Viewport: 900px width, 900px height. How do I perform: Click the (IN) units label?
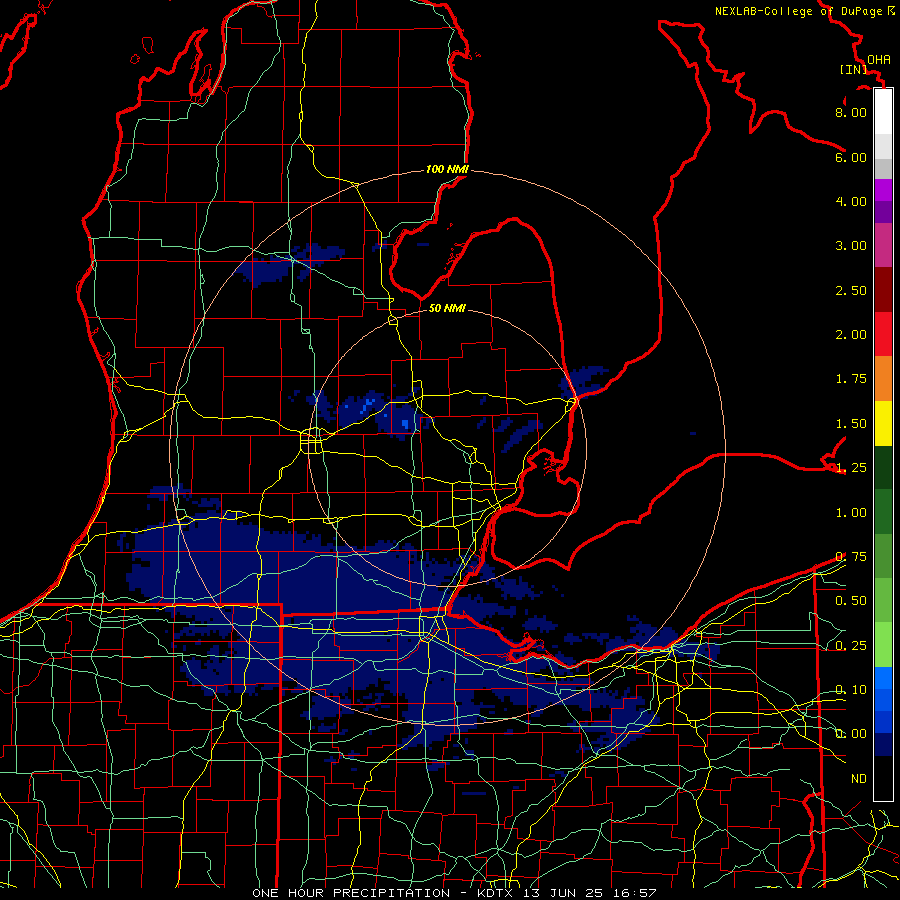(854, 69)
